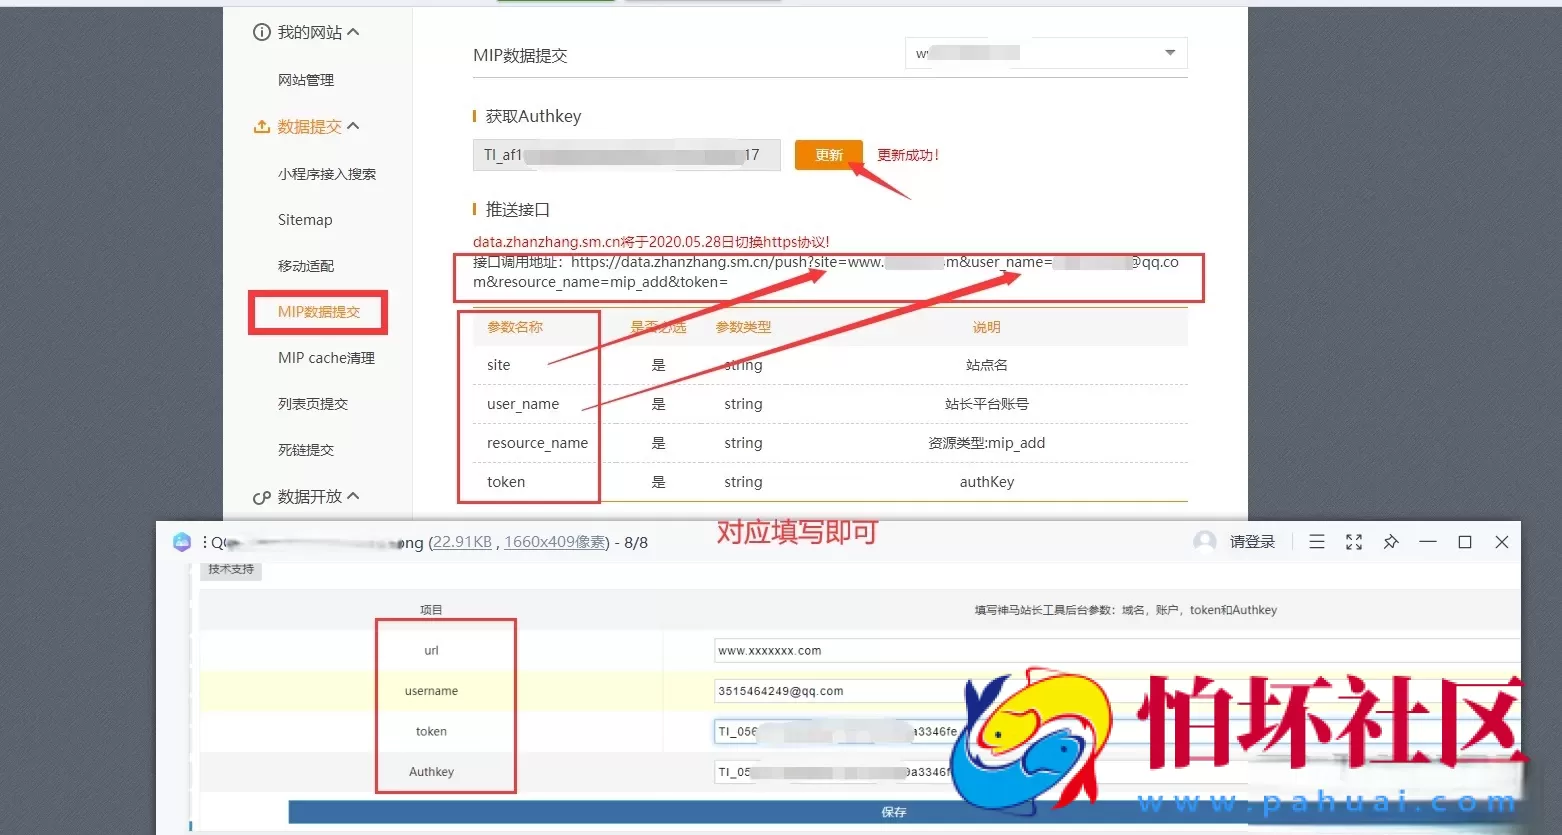Pin the image viewer window on top
1562x835 pixels.
[x=1391, y=541]
